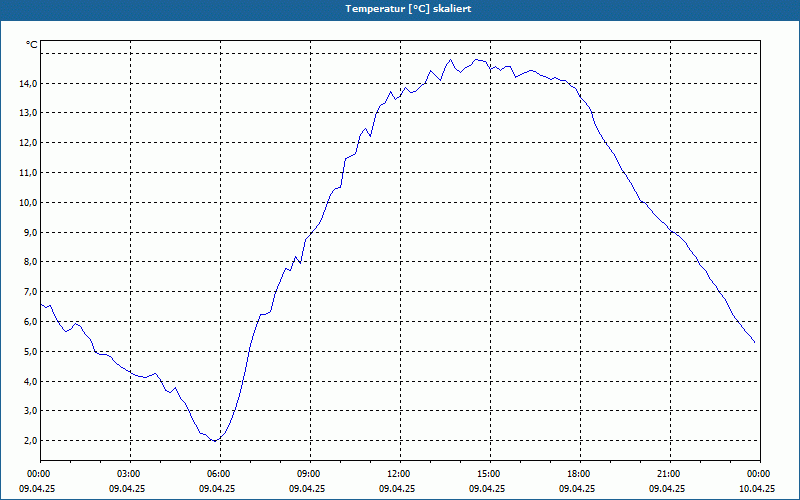The image size is (800, 500).
Task: Select the '09.04.25' date under 06:00
Action: (217, 488)
